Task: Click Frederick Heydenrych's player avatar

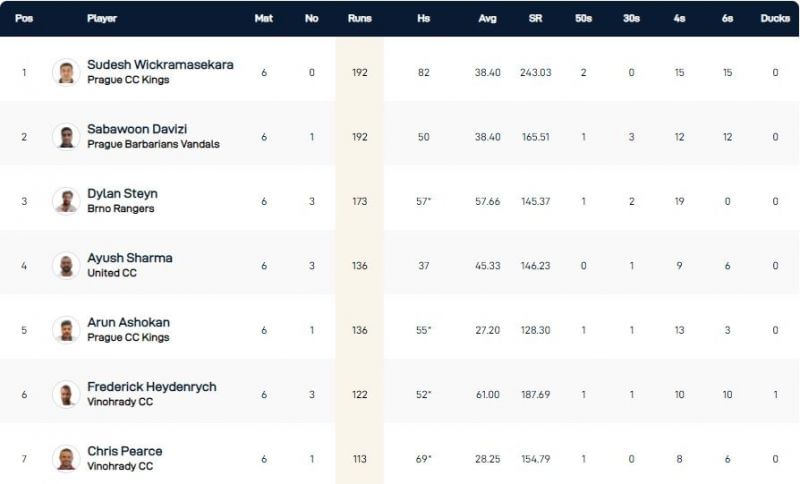Action: pos(66,394)
